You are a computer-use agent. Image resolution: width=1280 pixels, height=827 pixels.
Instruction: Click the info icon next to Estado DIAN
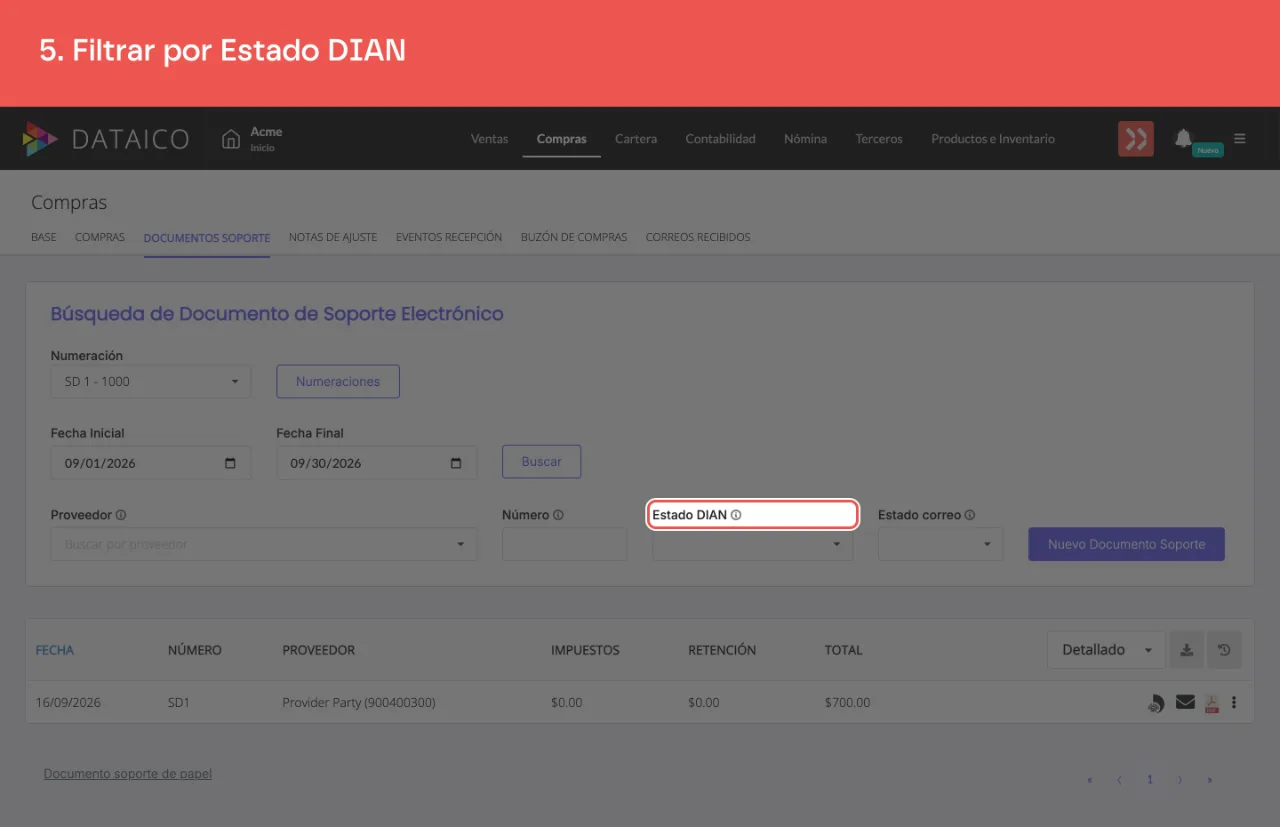(x=736, y=515)
